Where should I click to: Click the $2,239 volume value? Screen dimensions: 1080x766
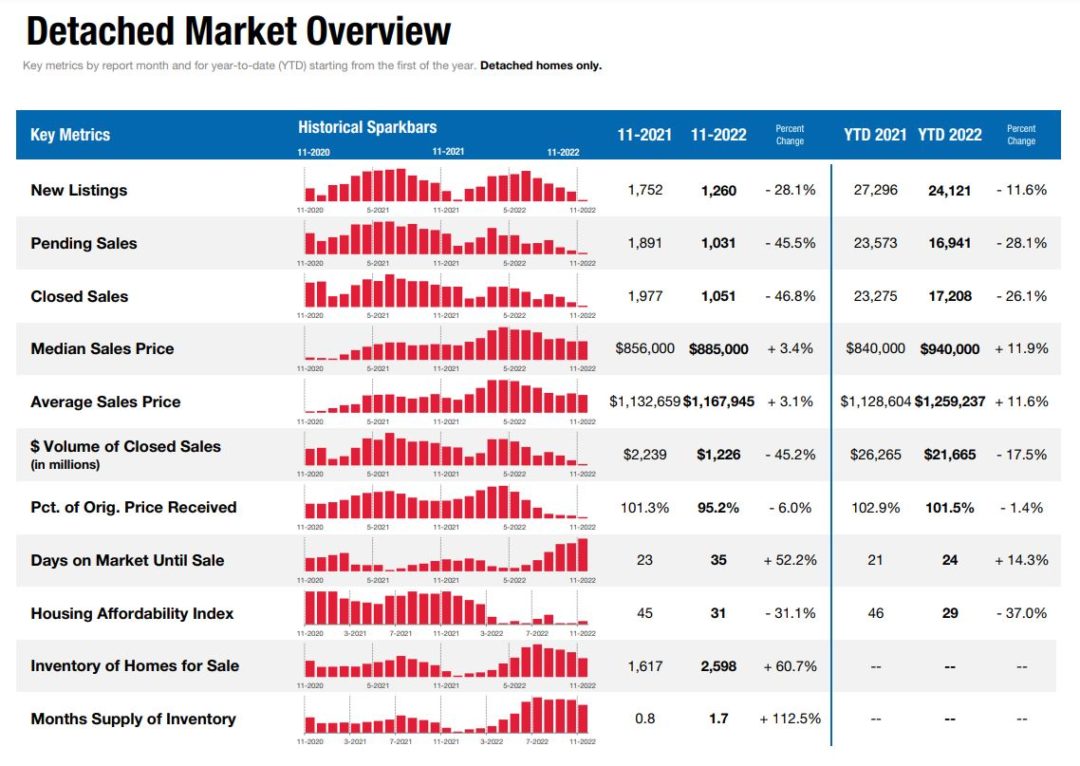[x=645, y=455]
